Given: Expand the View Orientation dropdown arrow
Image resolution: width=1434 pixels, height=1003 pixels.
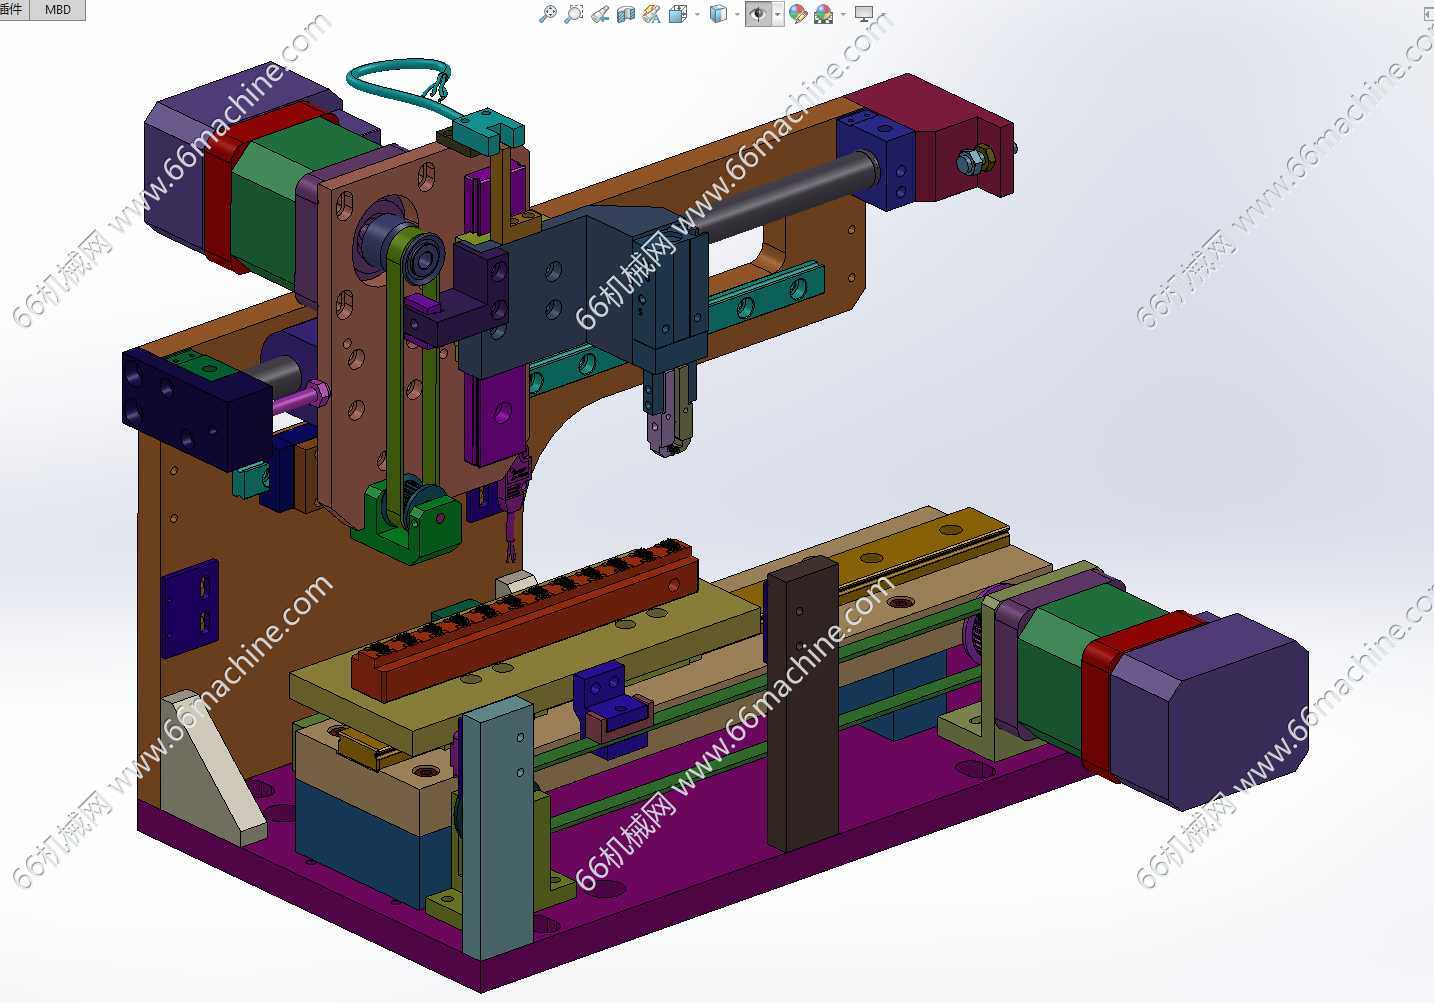Looking at the screenshot, I should pos(697,15).
